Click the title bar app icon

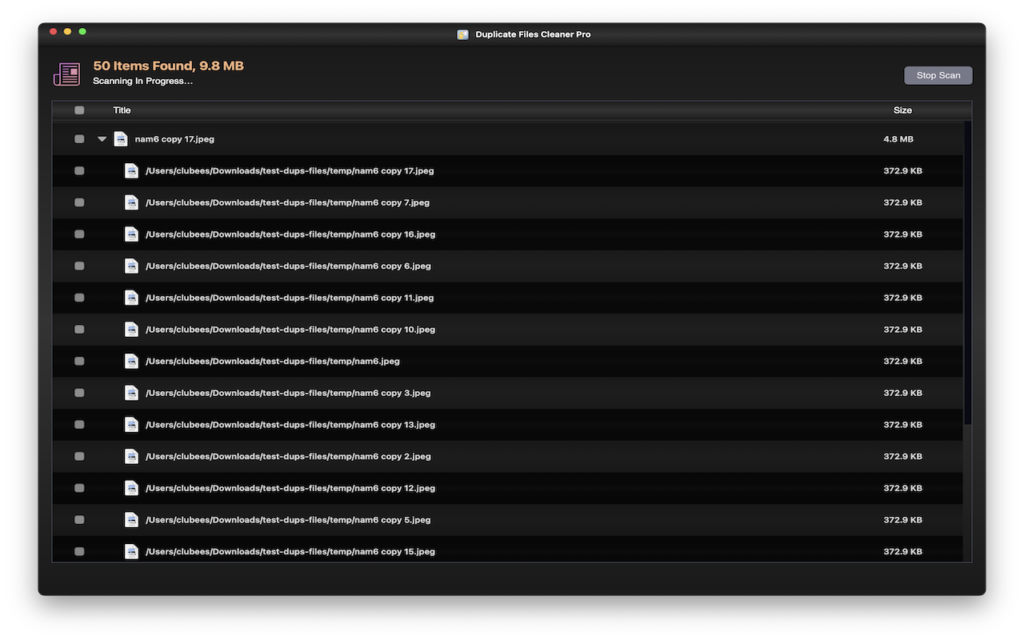(x=462, y=35)
